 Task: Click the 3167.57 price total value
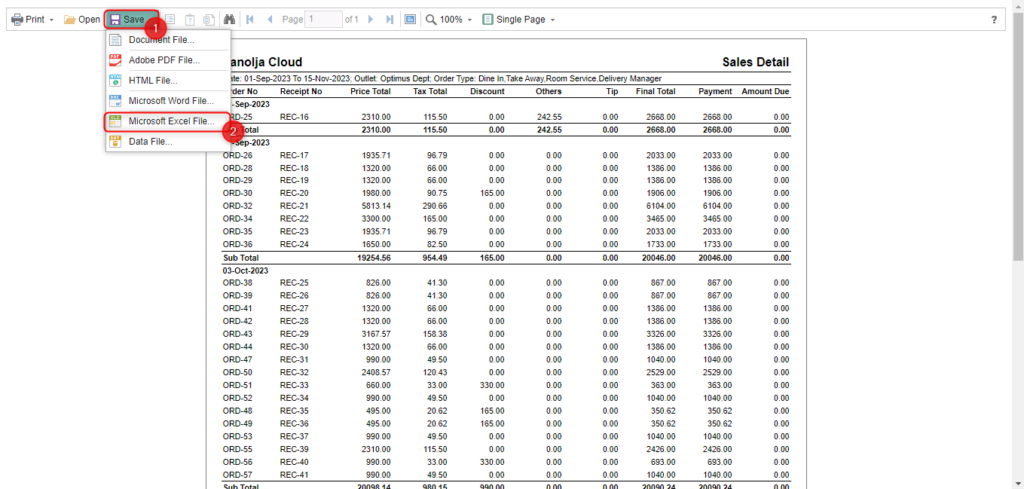coord(377,334)
